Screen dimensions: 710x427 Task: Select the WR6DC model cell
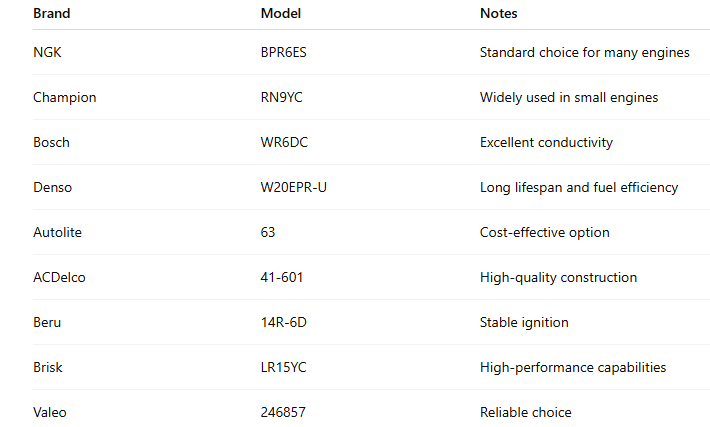[284, 142]
